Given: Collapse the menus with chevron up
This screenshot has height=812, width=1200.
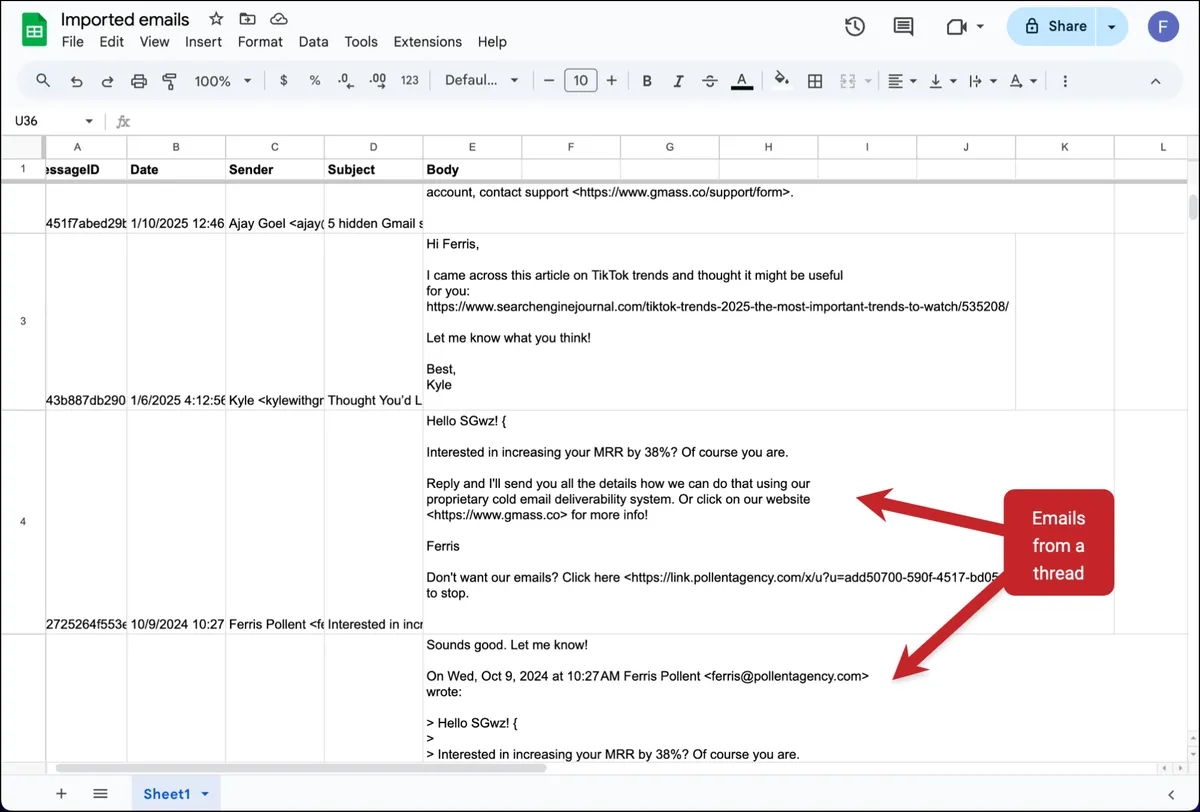Looking at the screenshot, I should point(1156,81).
